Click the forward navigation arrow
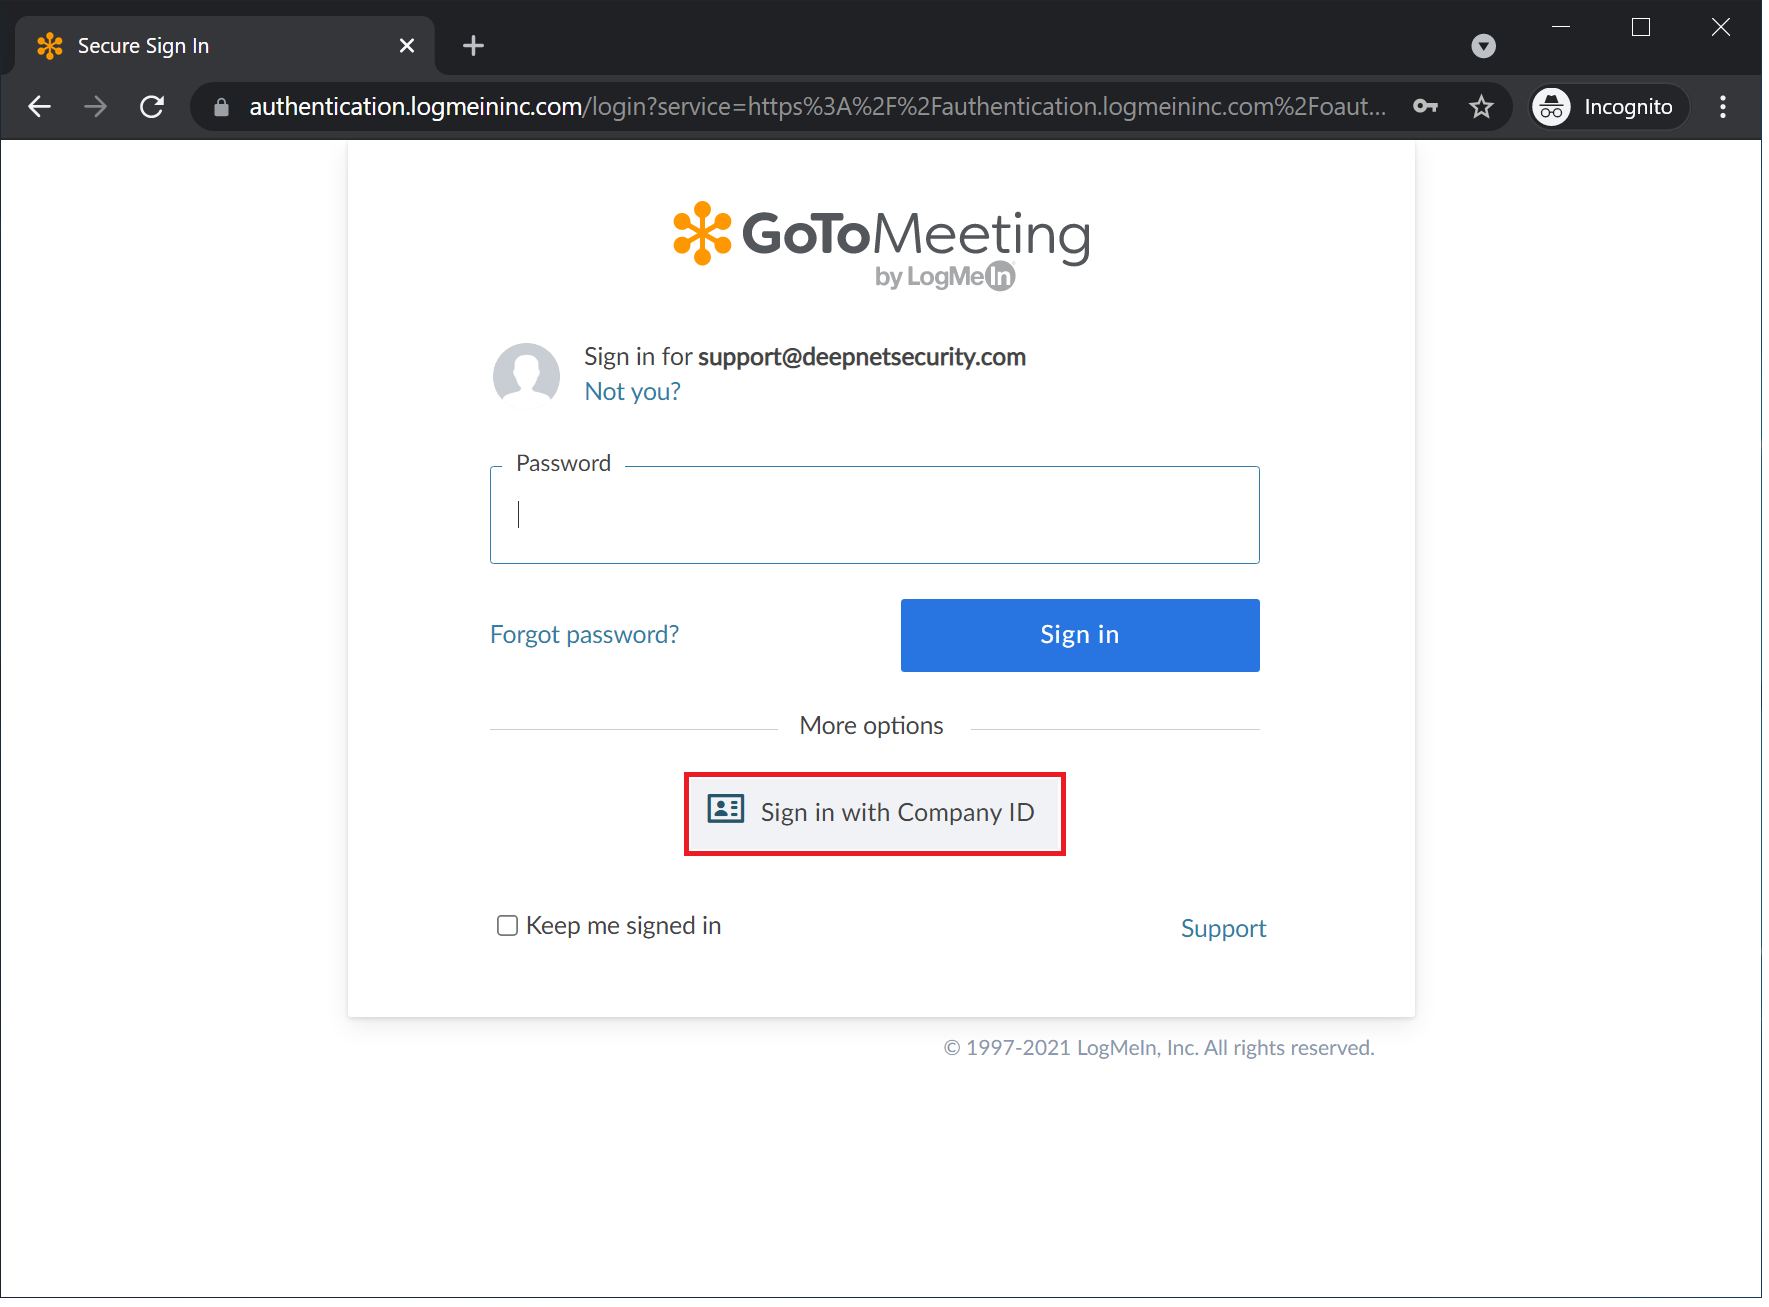 (96, 107)
